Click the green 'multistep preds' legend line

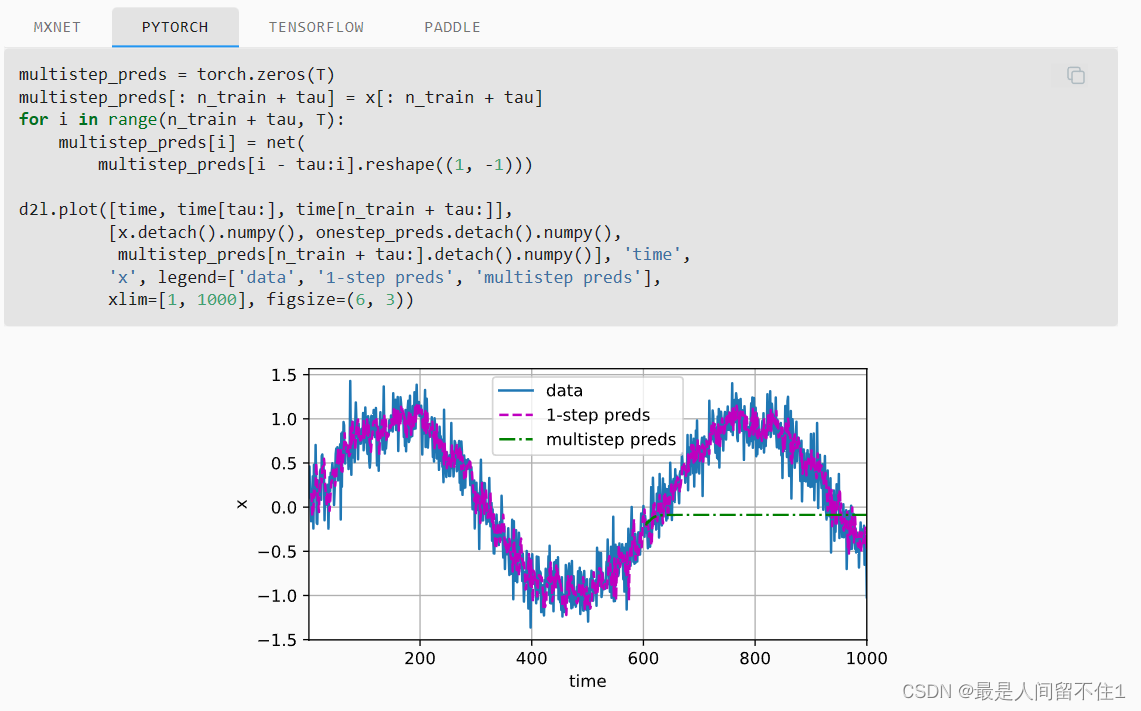[x=518, y=439]
